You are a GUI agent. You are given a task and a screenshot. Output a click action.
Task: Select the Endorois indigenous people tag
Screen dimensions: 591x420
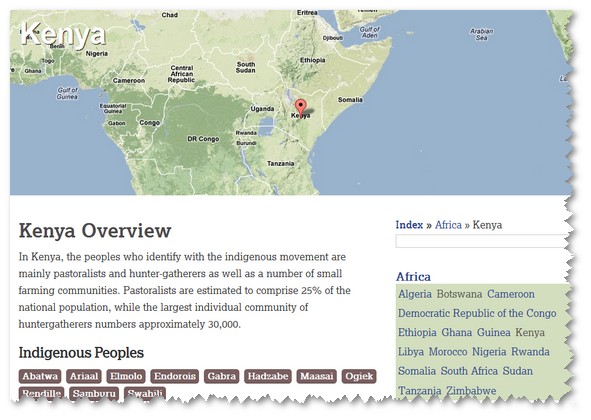(175, 376)
